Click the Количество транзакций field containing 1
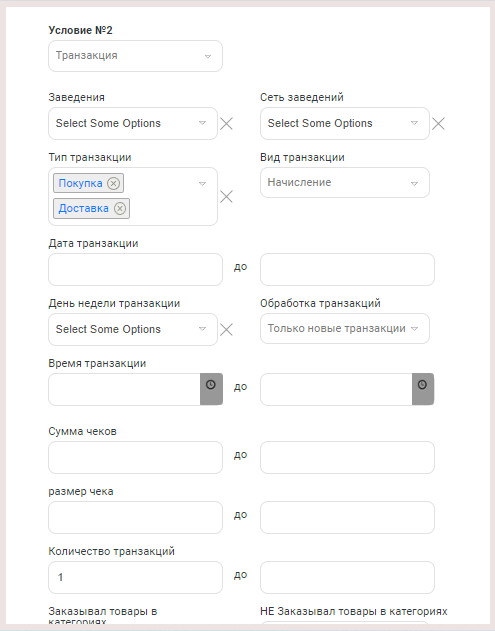The image size is (495, 631). pyautogui.click(x=135, y=577)
